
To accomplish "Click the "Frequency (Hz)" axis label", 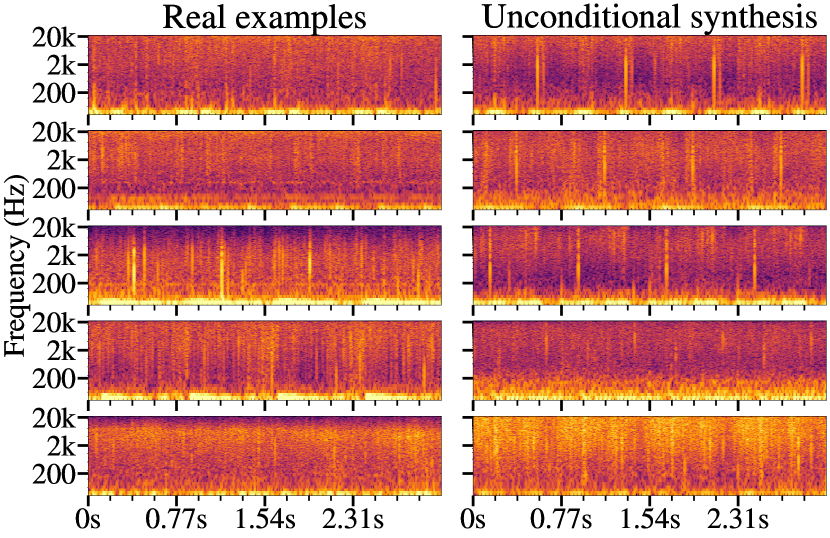I will [x=15, y=265].
